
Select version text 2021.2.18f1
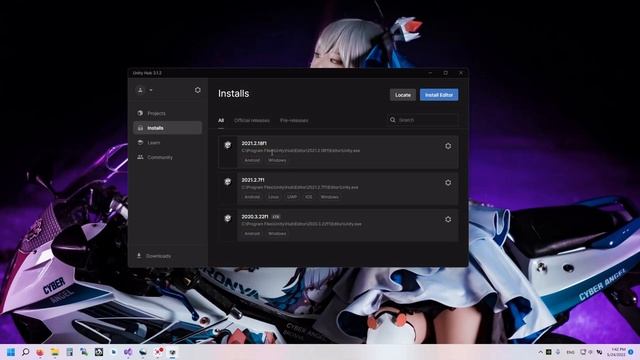click(x=254, y=143)
